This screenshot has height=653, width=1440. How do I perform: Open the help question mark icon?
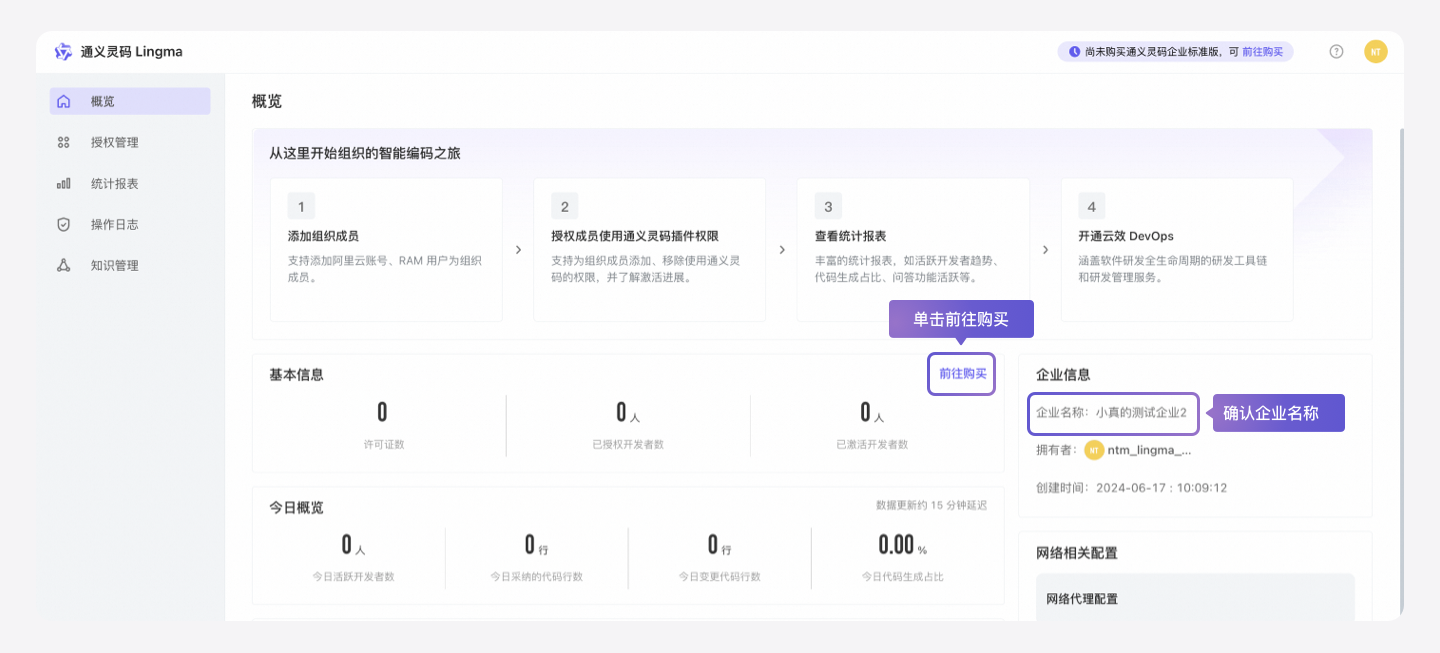click(x=1336, y=52)
